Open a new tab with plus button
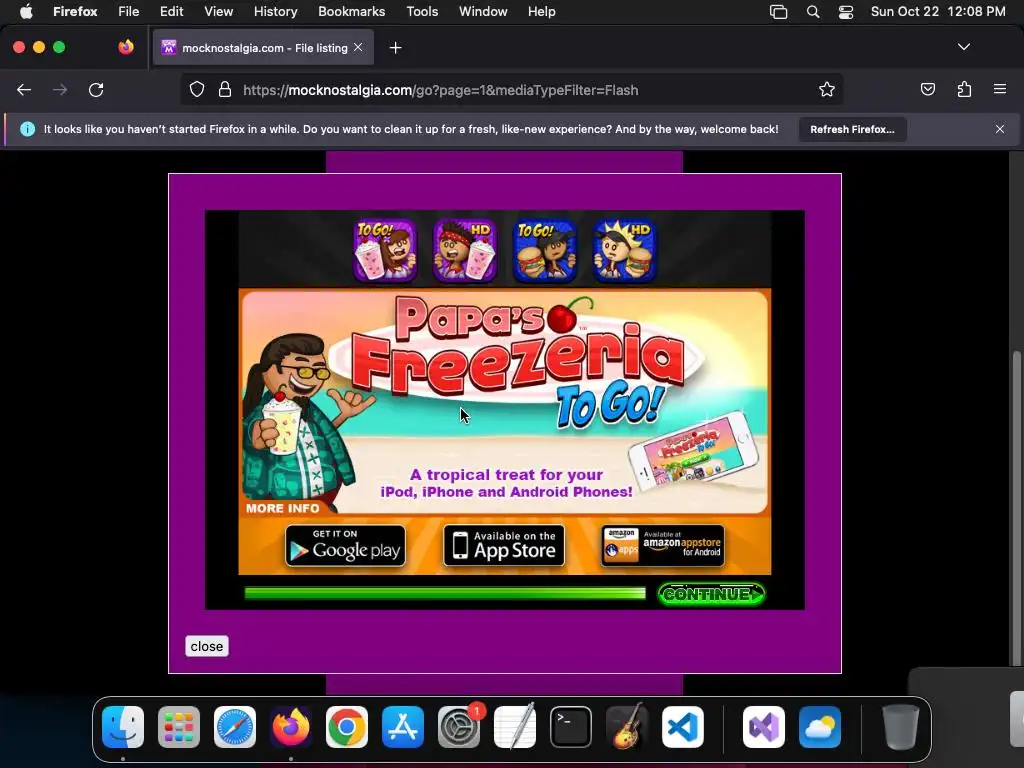1024x768 pixels. (x=395, y=48)
